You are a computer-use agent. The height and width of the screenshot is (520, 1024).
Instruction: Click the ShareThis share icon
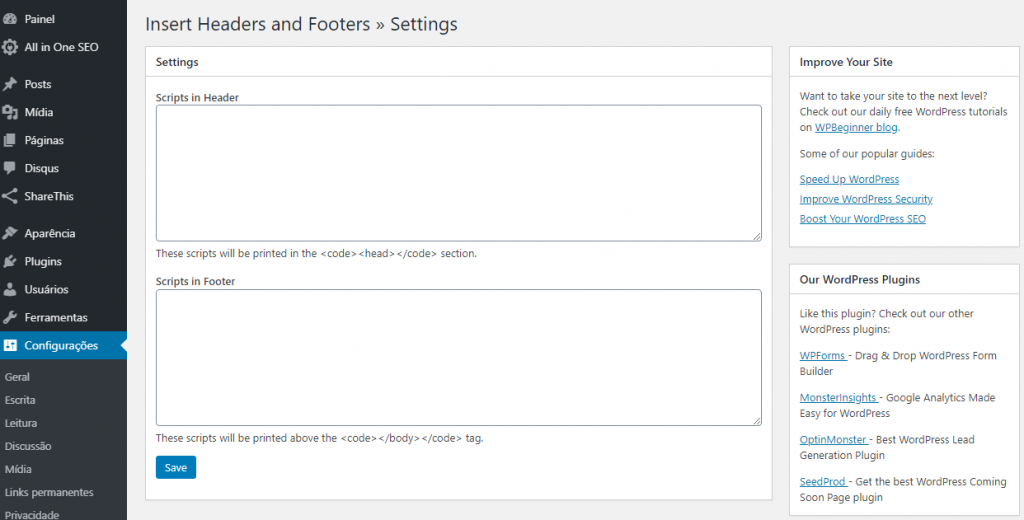click(9, 196)
